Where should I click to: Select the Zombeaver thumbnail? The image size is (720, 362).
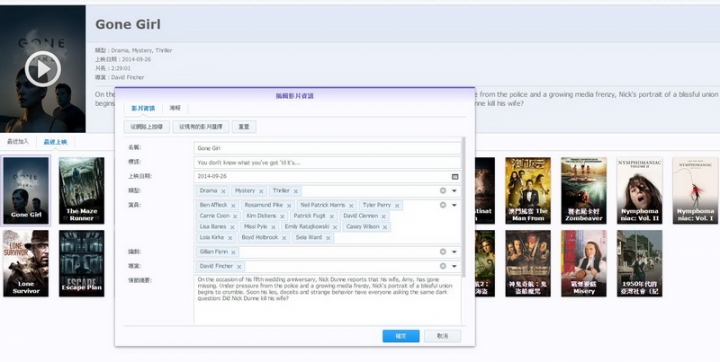[584, 190]
